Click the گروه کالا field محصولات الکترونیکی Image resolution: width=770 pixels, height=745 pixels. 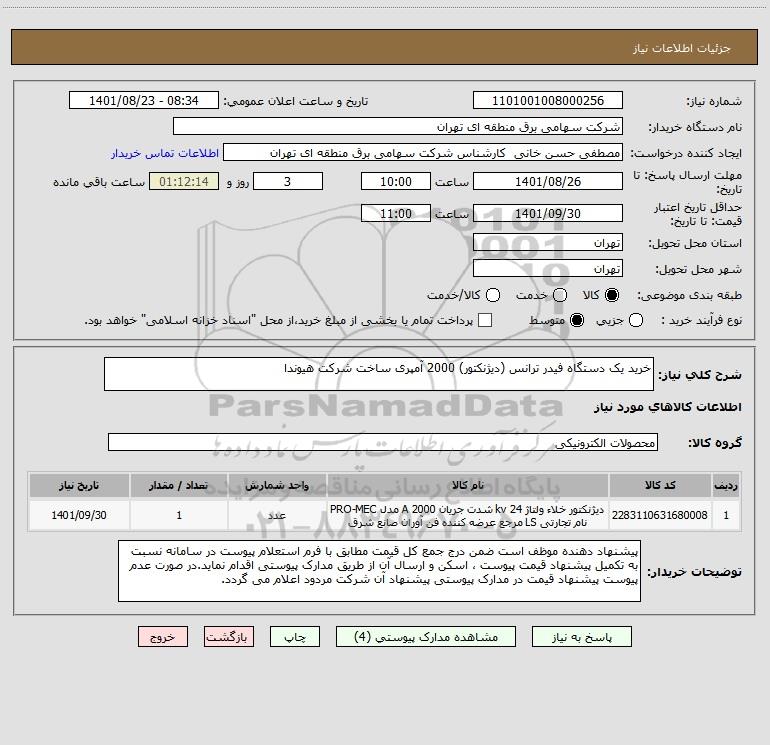coord(383,442)
